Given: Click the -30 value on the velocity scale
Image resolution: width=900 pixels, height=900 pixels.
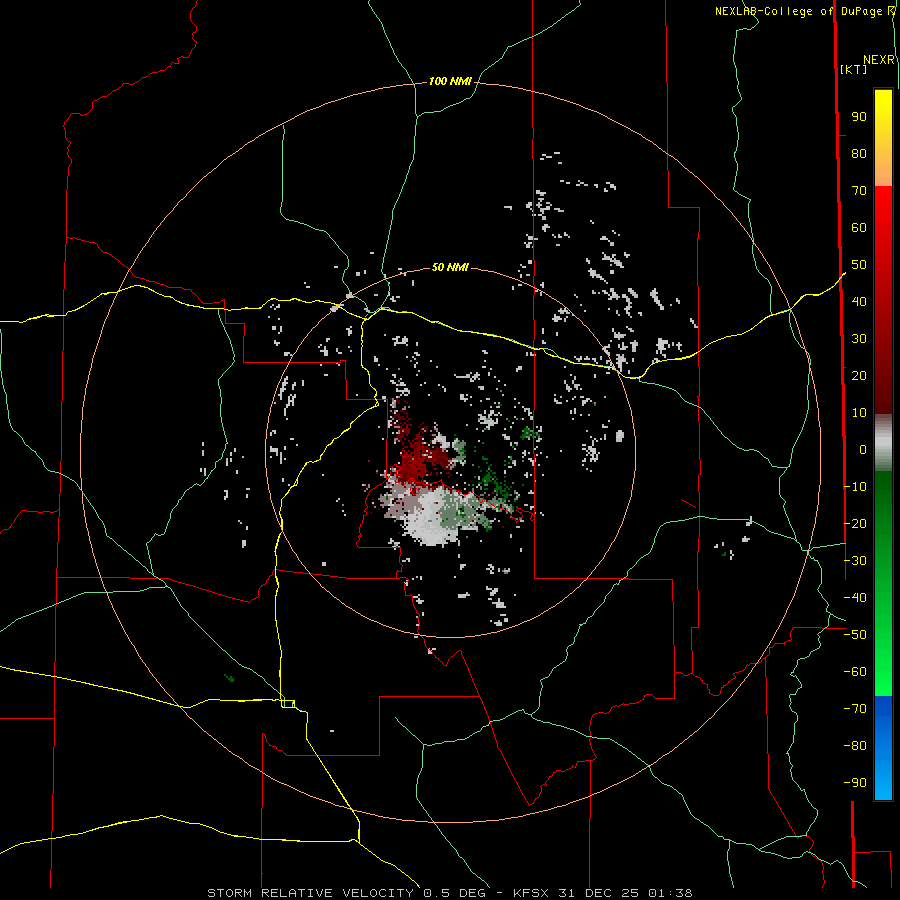Looking at the screenshot, I should pyautogui.click(x=855, y=561).
